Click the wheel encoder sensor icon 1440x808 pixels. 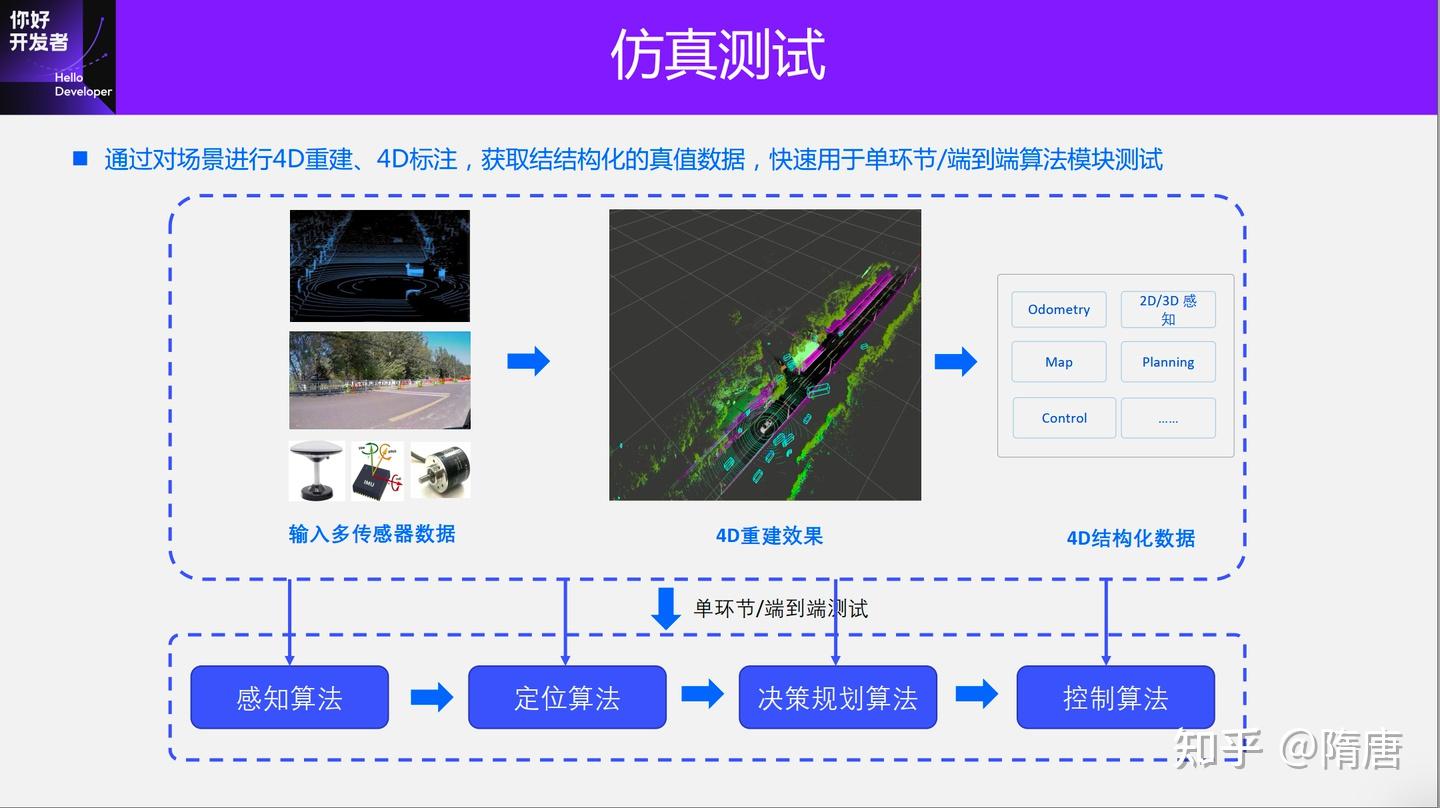440,470
